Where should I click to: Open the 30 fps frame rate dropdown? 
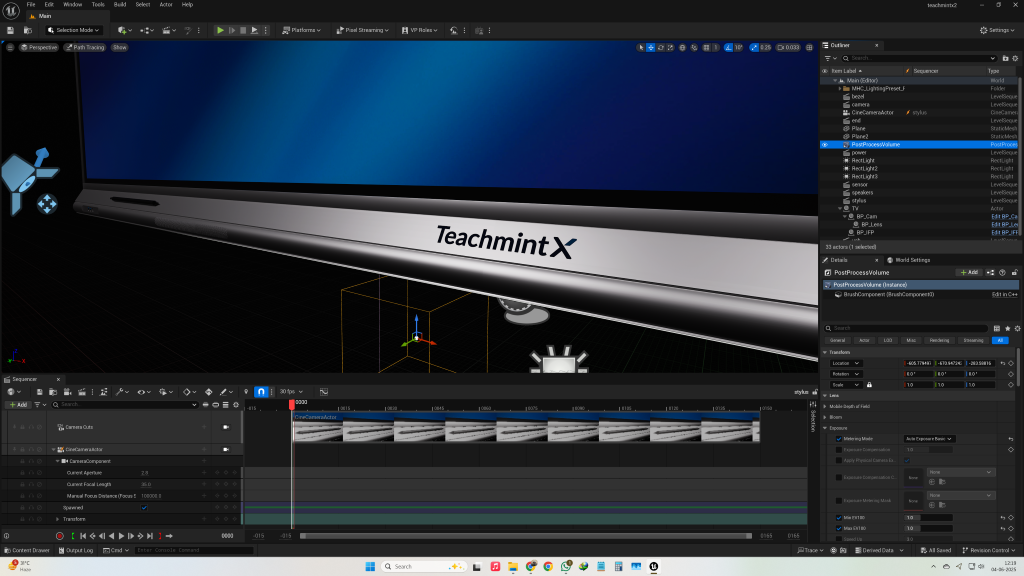[291, 392]
